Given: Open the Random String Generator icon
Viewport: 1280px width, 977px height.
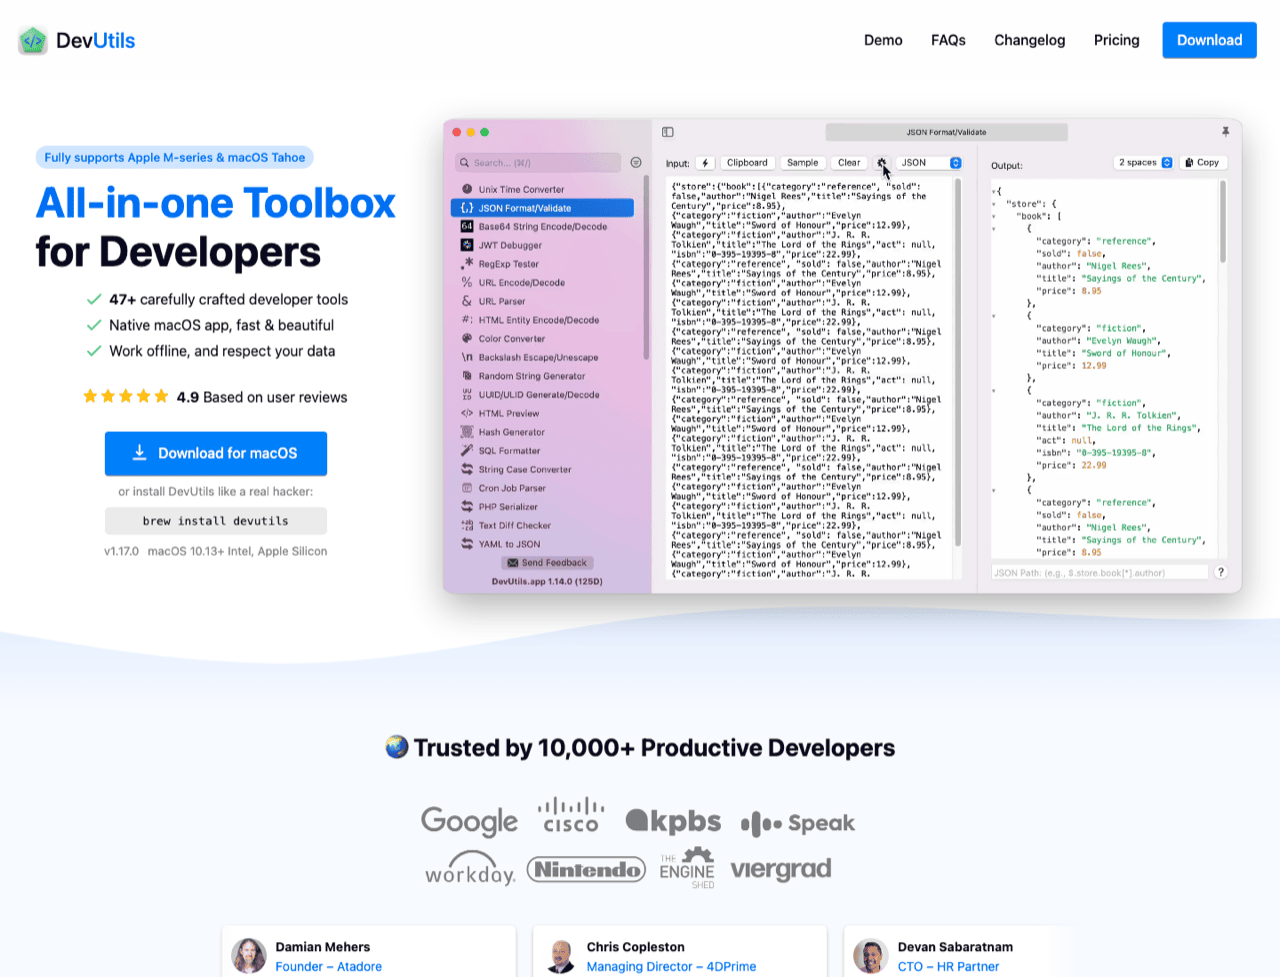Looking at the screenshot, I should pos(467,376).
